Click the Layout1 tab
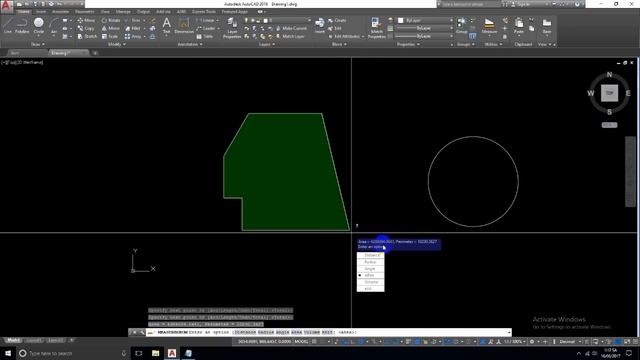640x360 pixels. [x=33, y=340]
